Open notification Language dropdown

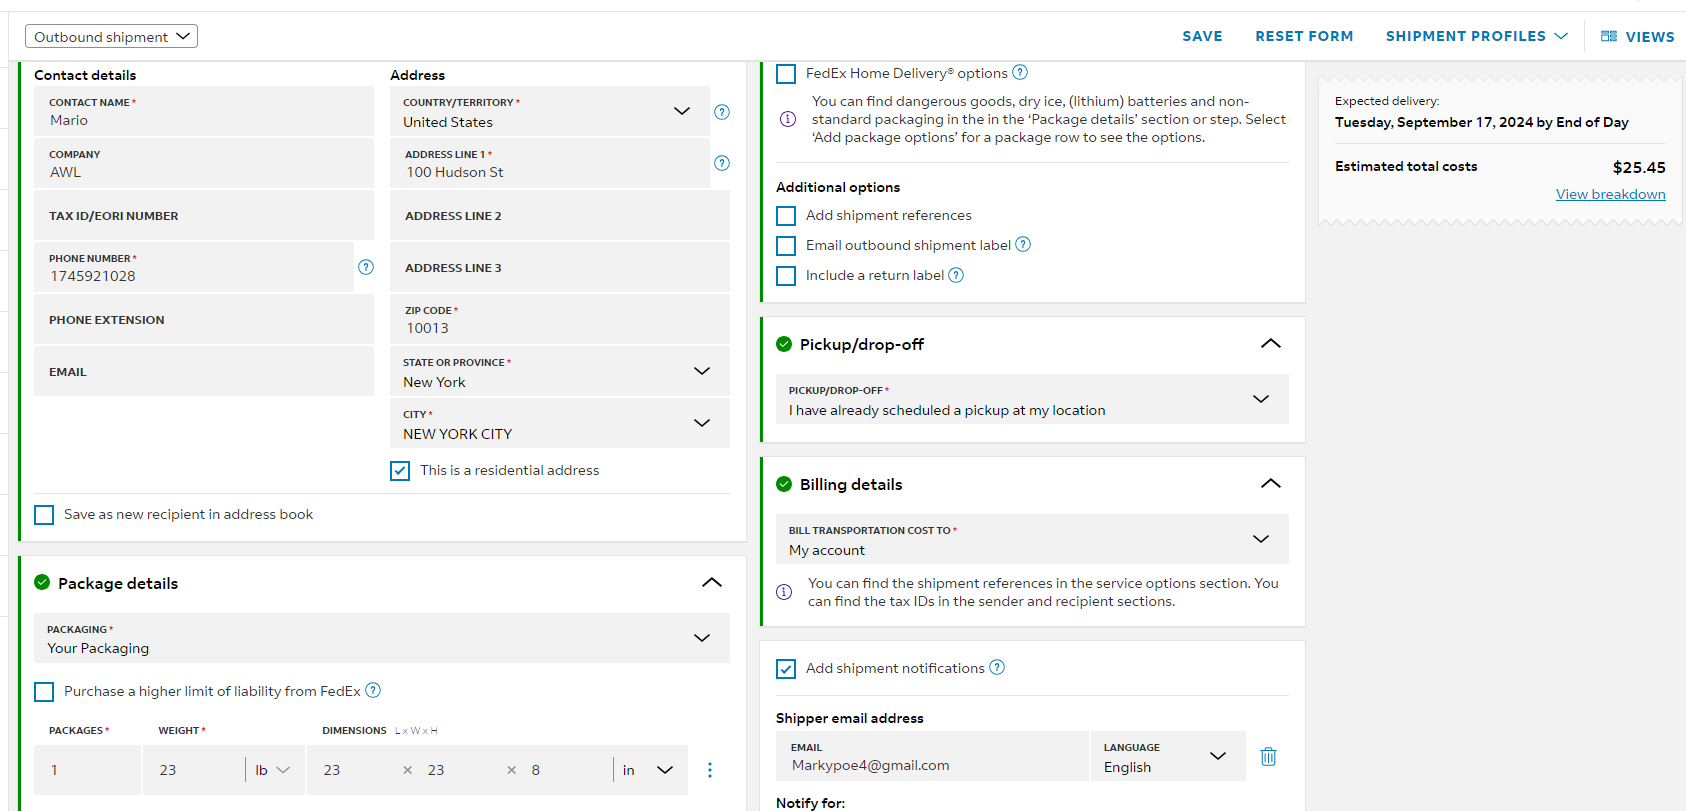[x=1168, y=756]
